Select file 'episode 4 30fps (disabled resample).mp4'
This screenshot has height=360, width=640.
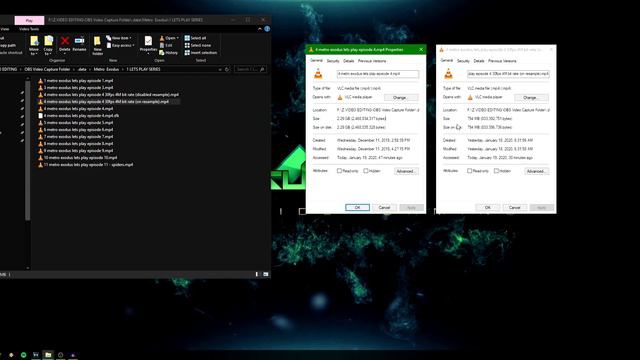pyautogui.click(x=111, y=95)
